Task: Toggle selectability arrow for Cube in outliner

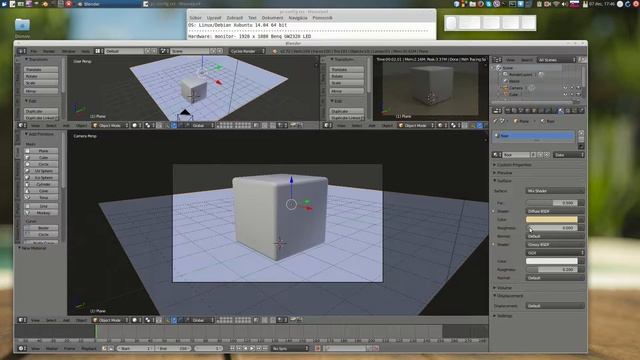Action: click(x=572, y=94)
